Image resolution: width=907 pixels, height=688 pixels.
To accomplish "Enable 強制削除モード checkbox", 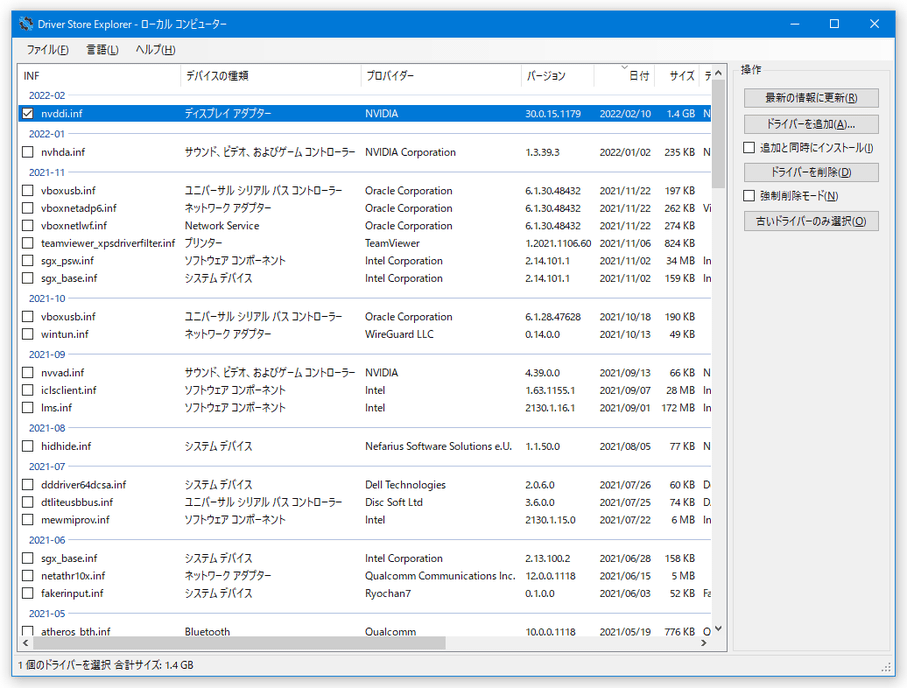I will pos(749,196).
